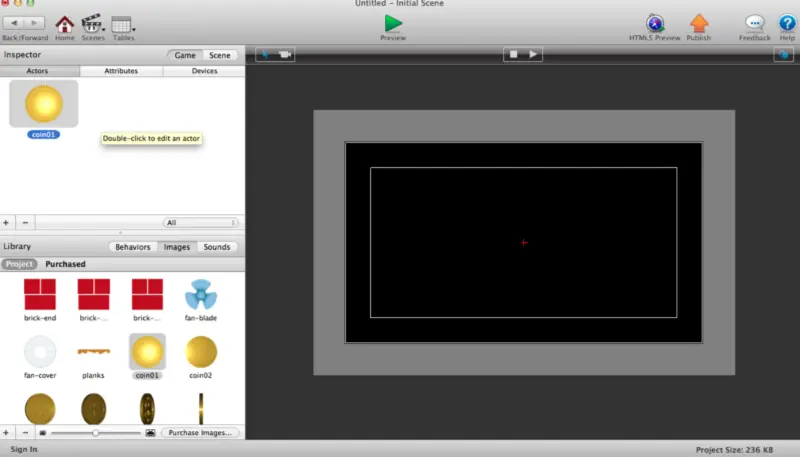The height and width of the screenshot is (457, 800).
Task: Click Purchase Images button
Action: pyautogui.click(x=200, y=433)
